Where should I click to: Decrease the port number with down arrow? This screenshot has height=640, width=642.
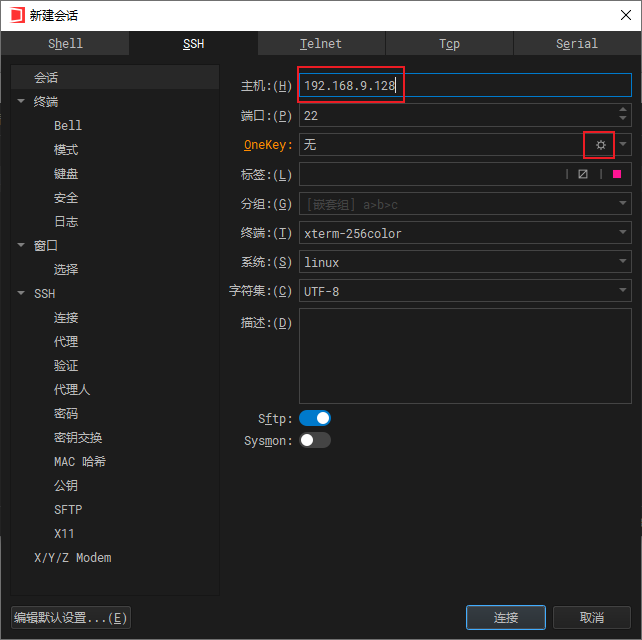click(x=623, y=121)
